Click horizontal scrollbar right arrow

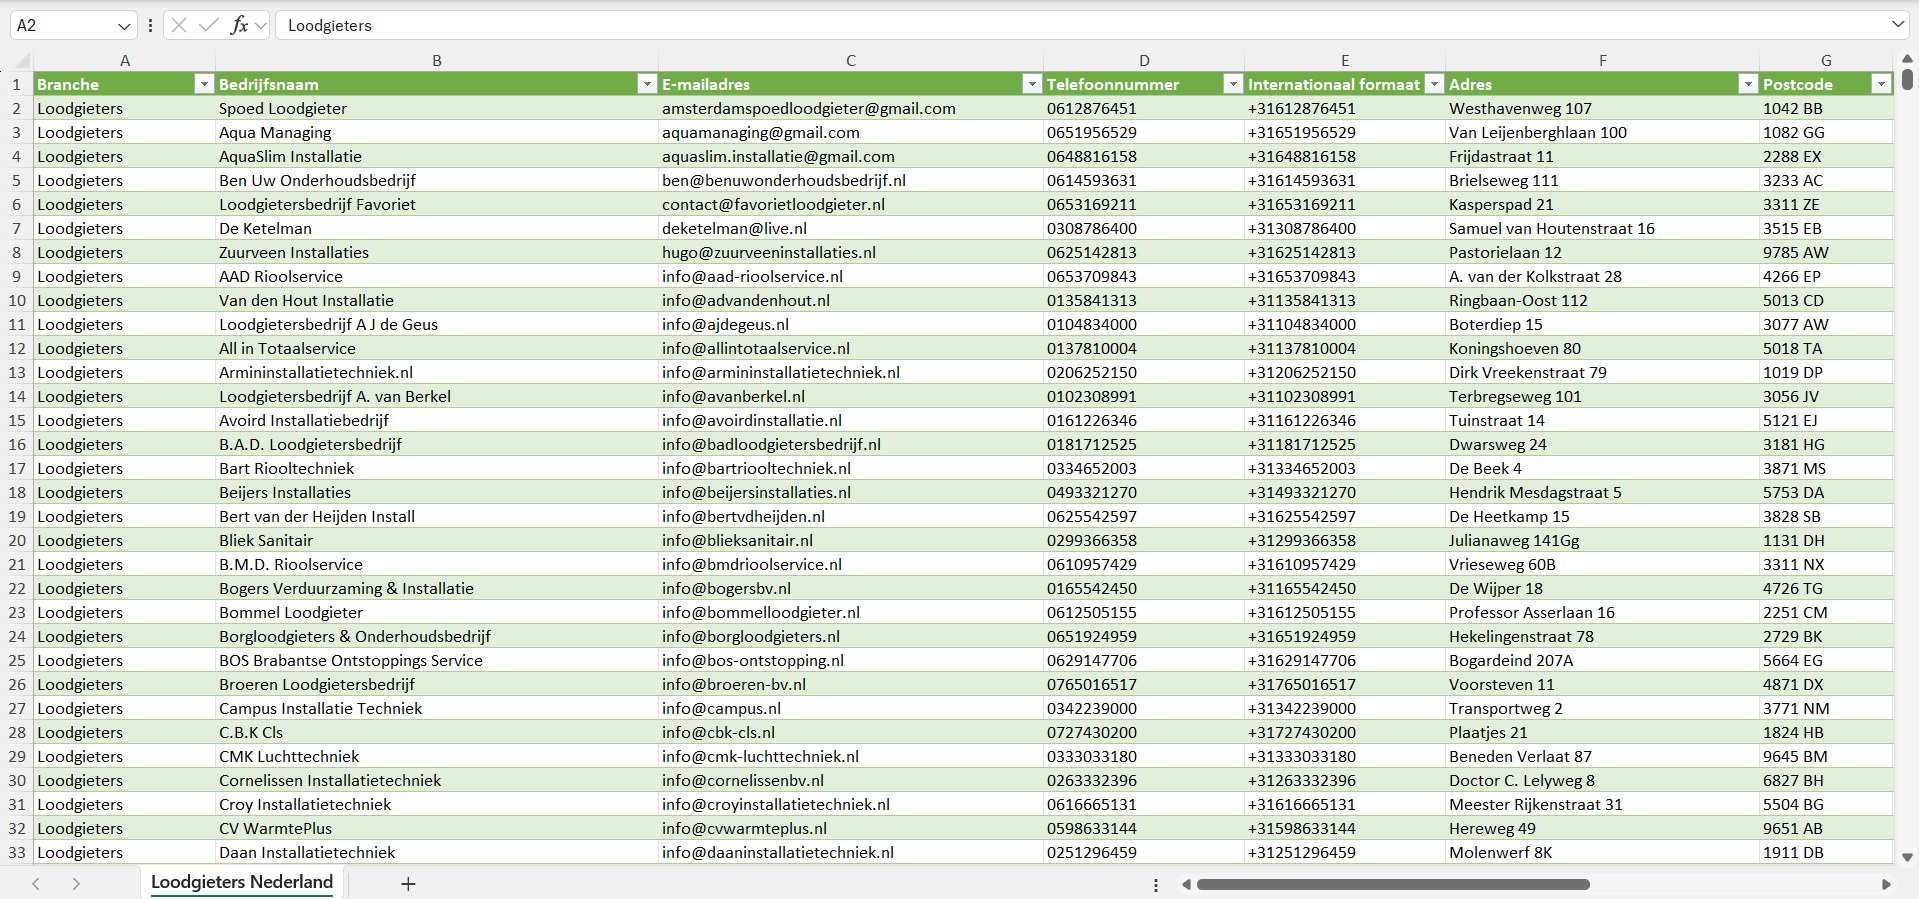point(1886,884)
